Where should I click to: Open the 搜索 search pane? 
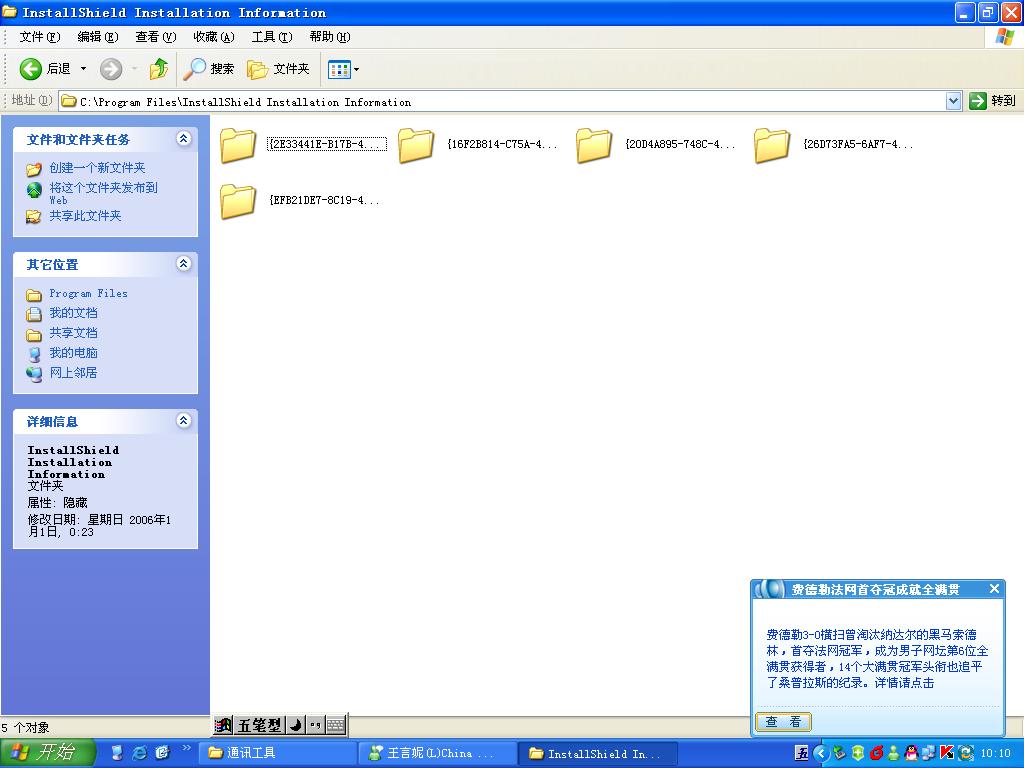coord(208,69)
